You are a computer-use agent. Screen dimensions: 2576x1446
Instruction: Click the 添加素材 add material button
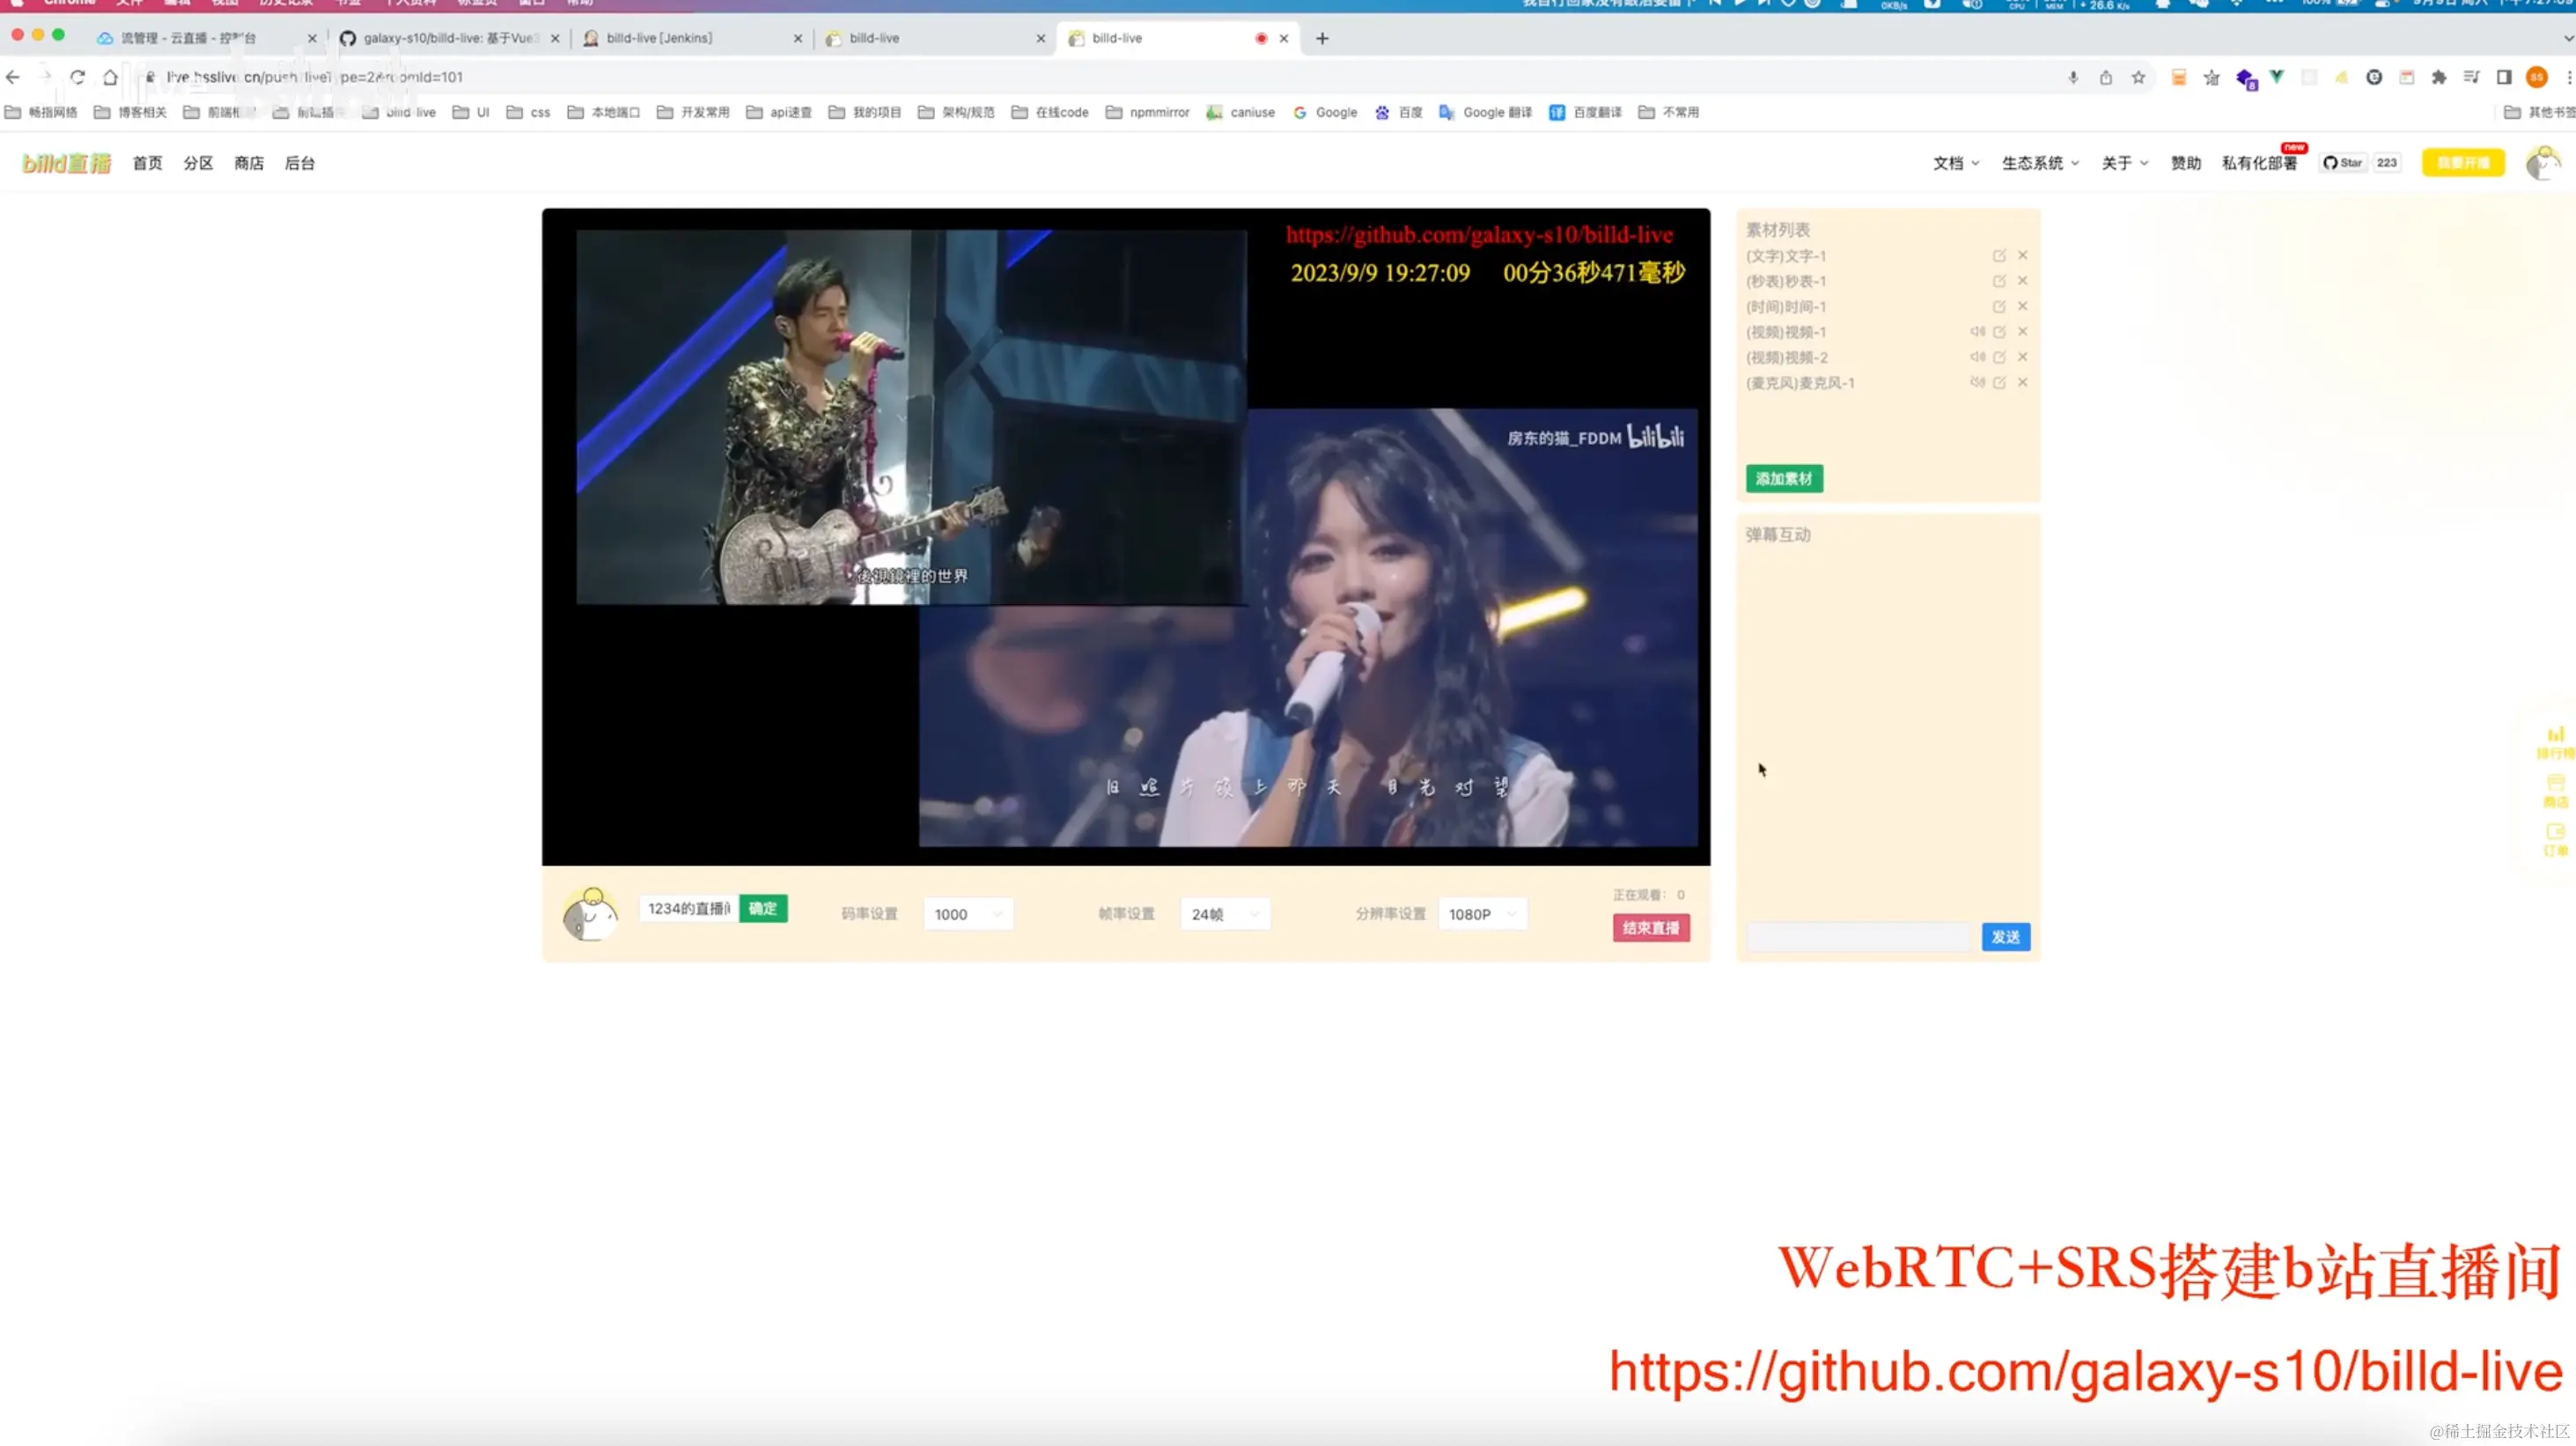1784,479
